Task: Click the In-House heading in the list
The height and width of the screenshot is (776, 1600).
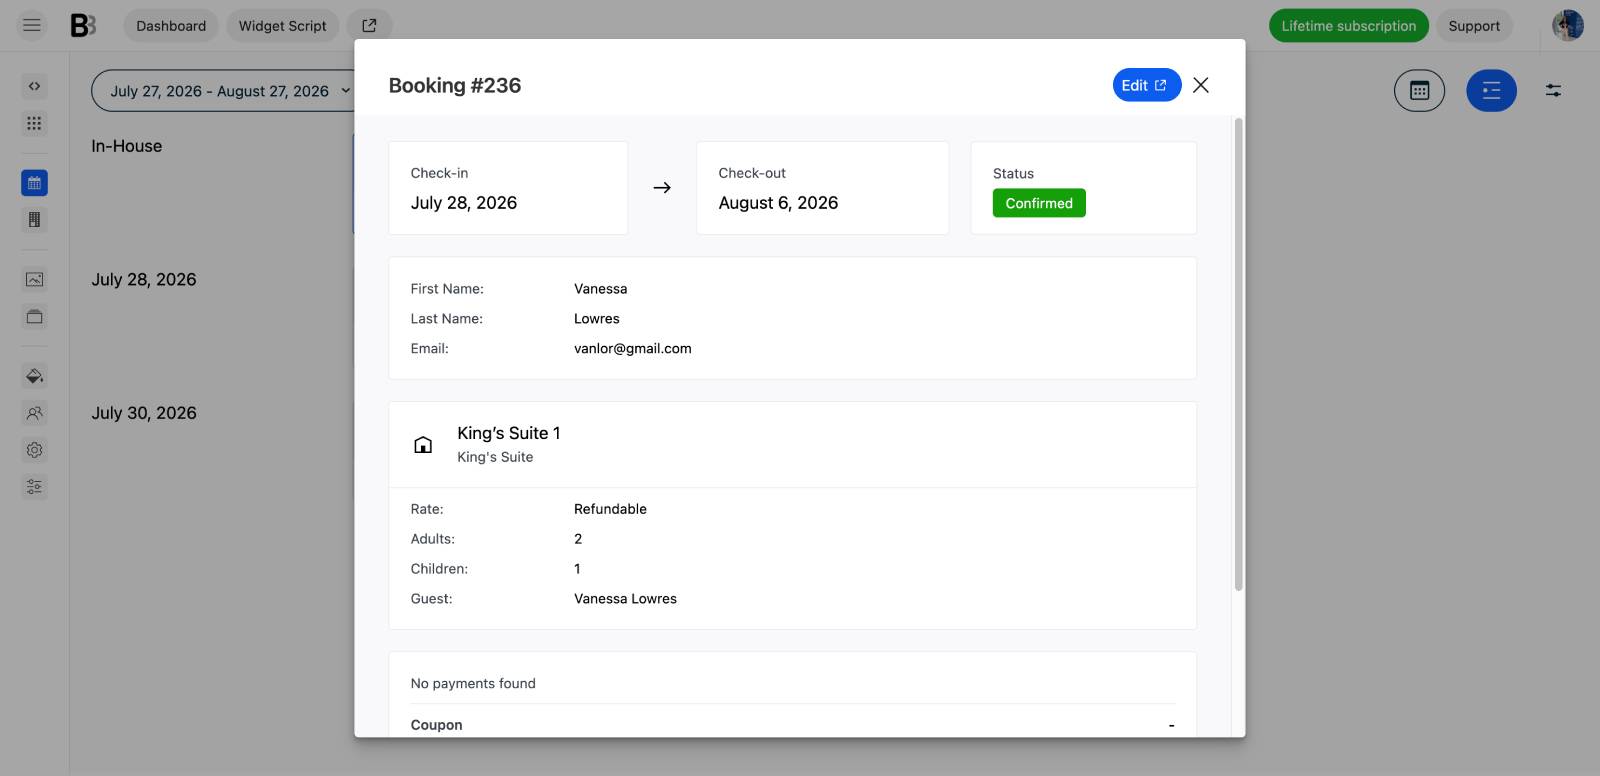Action: coord(127,146)
